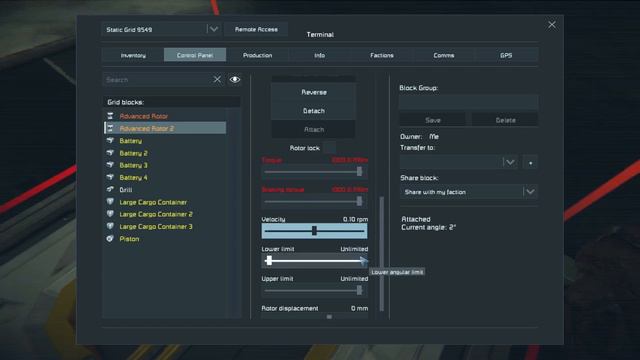
Task: Click the Attach button
Action: (x=313, y=129)
